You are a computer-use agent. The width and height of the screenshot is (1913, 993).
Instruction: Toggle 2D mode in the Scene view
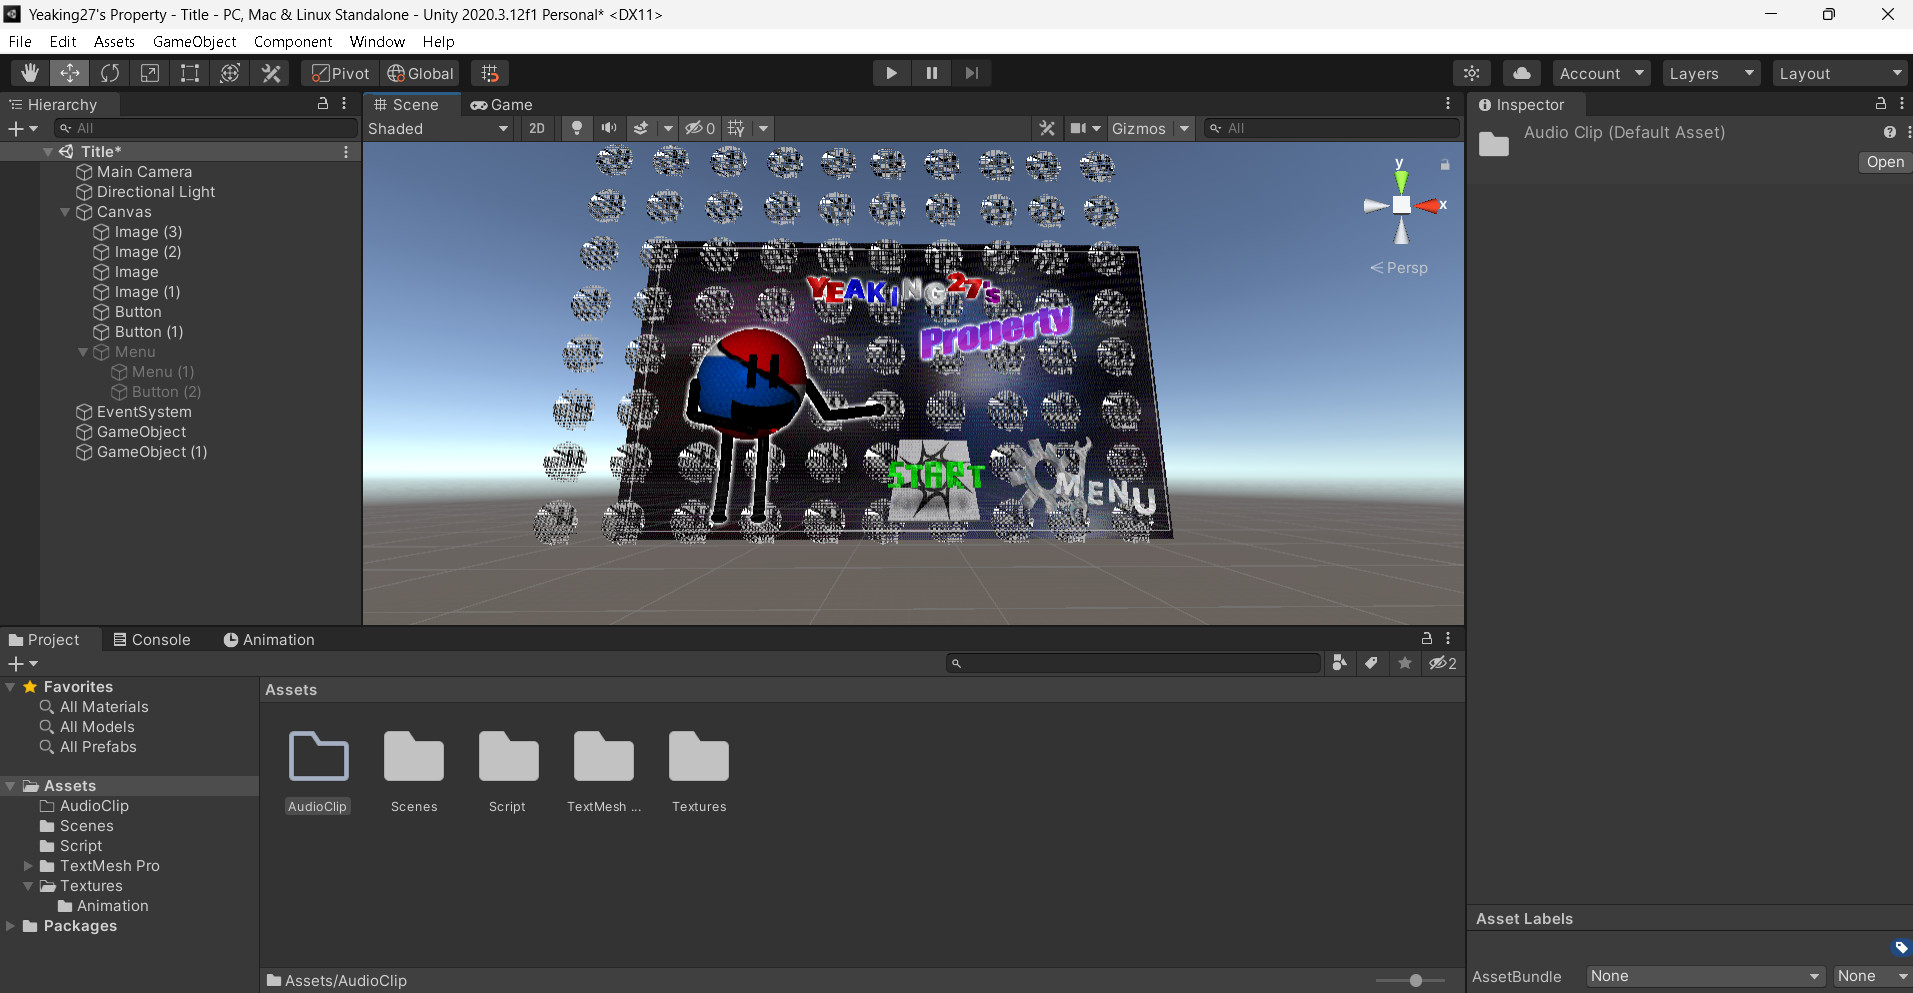537,128
